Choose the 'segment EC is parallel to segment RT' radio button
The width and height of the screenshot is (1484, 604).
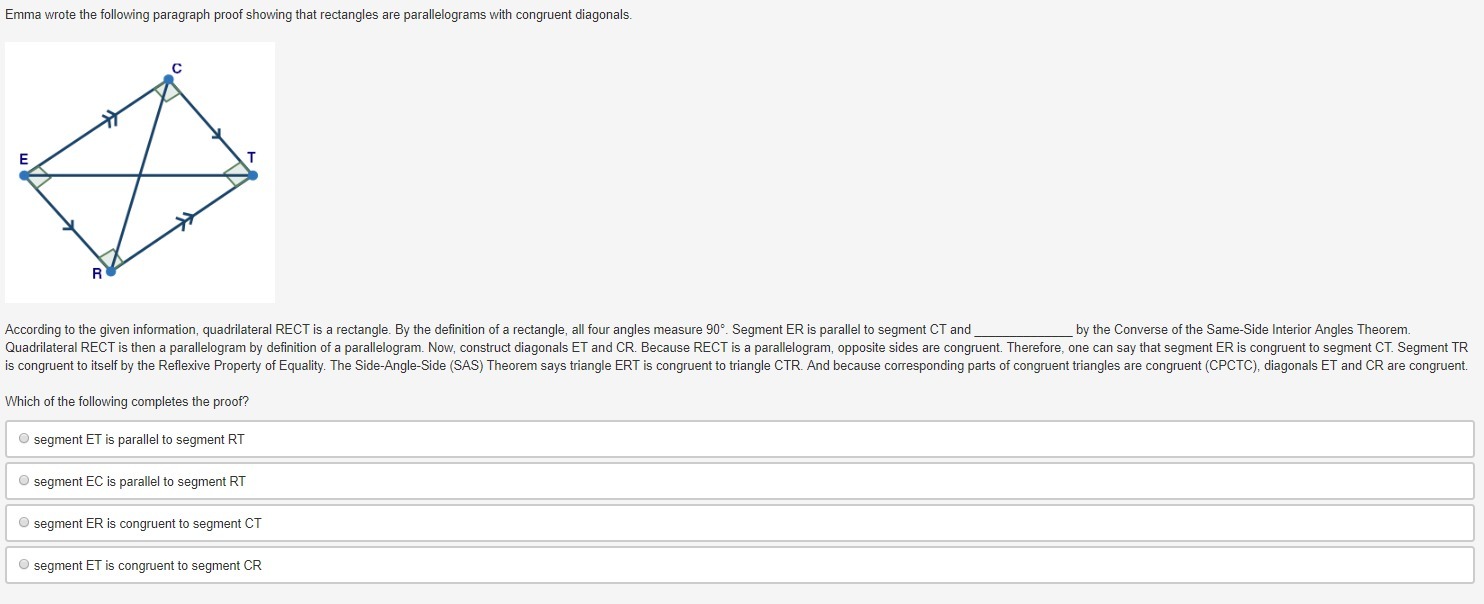pos(23,481)
